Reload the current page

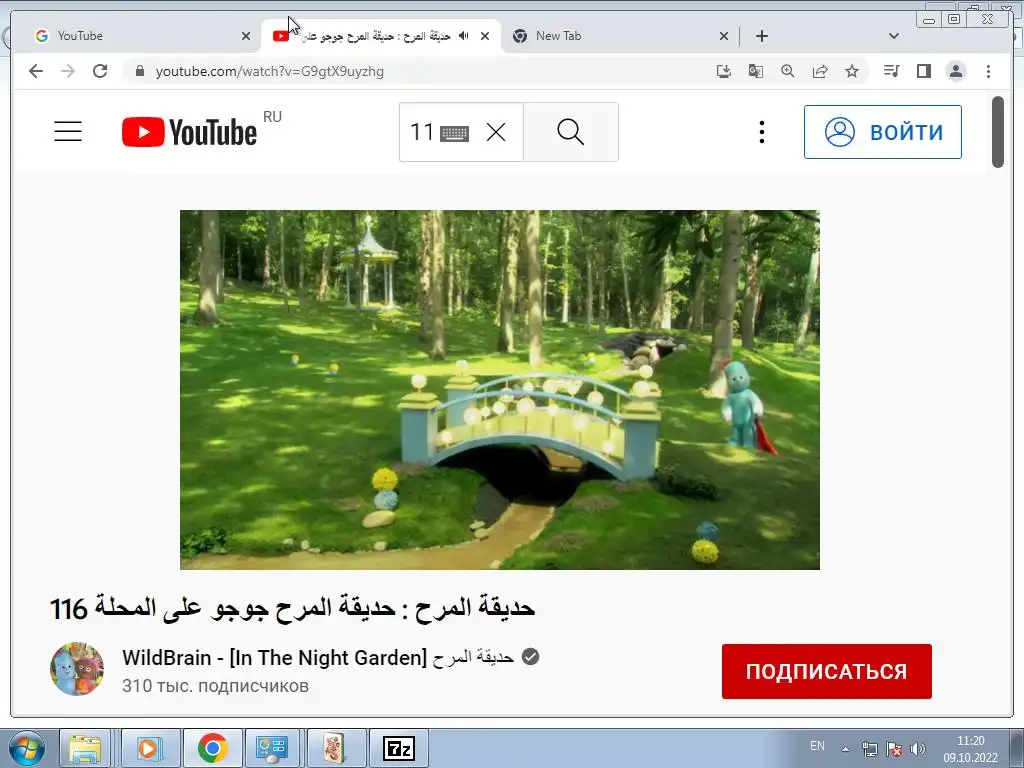[x=100, y=71]
